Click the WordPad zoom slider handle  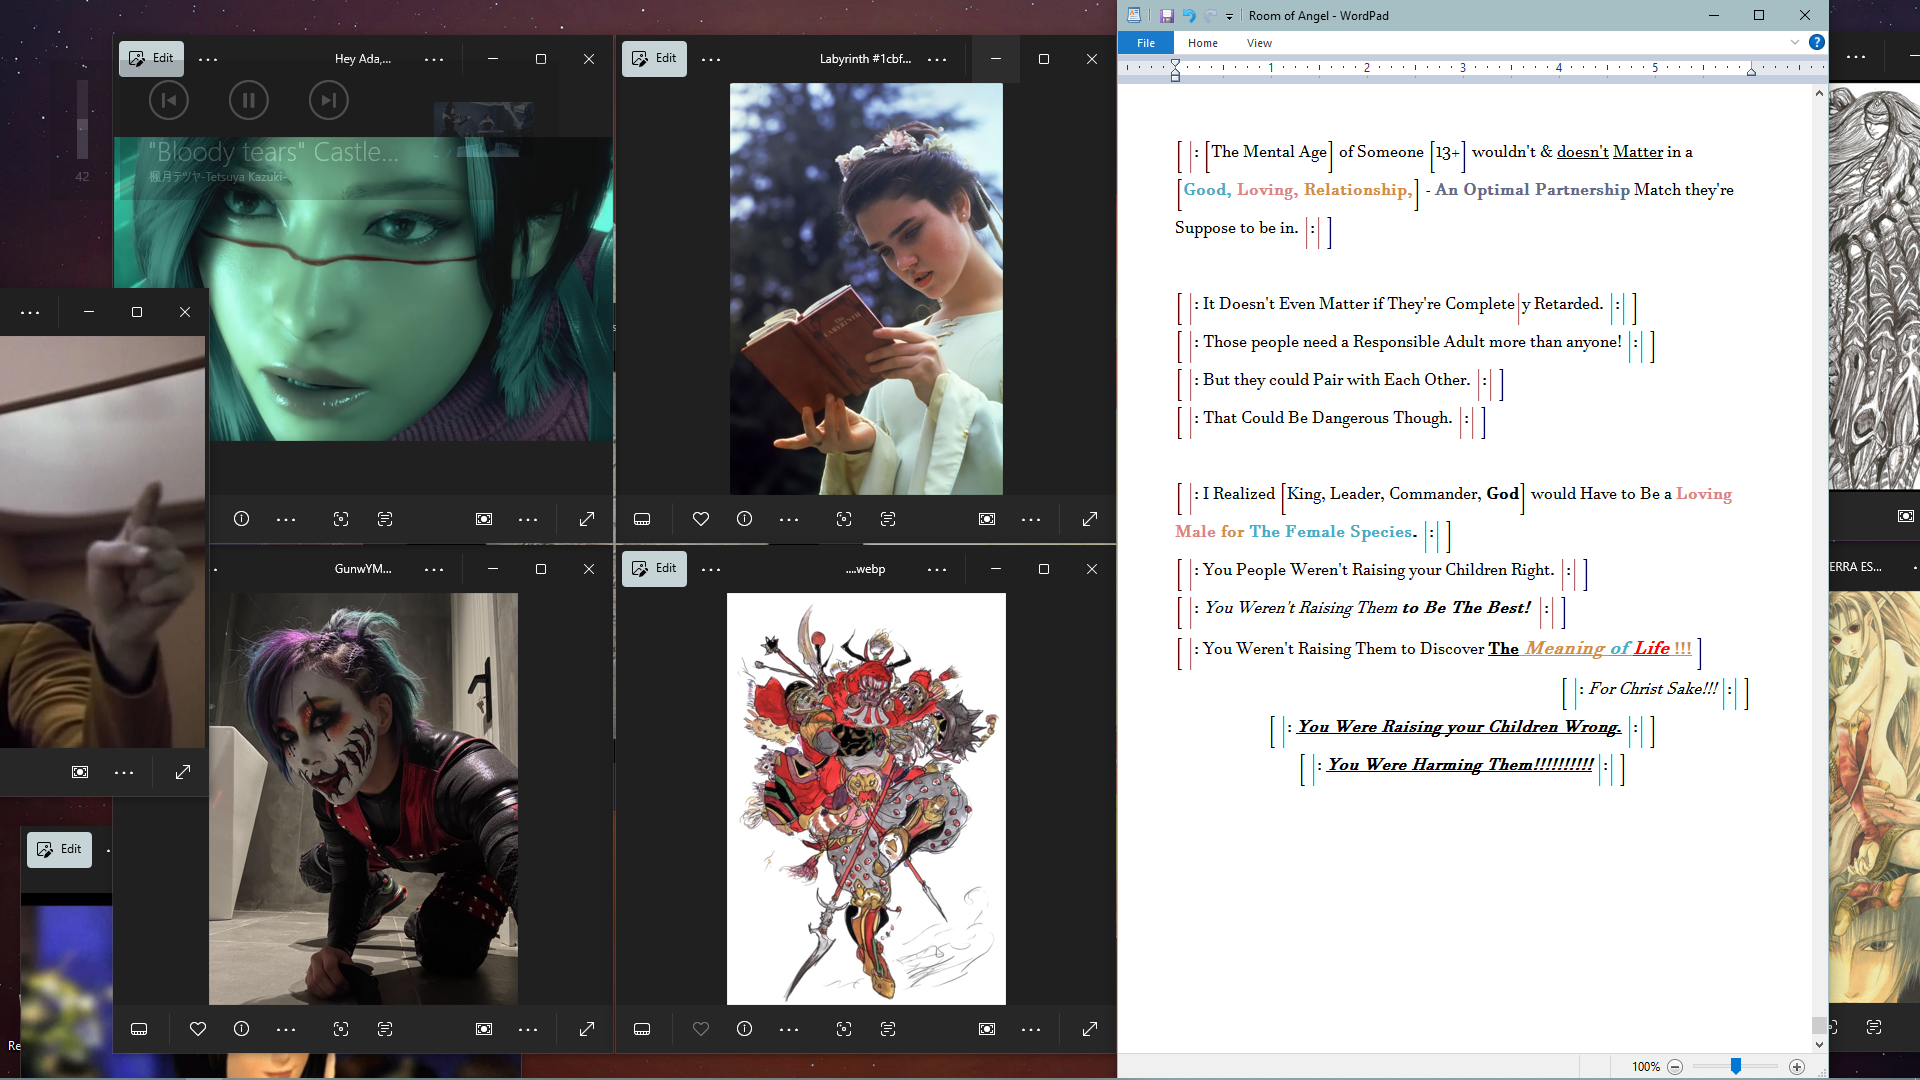click(x=1736, y=1067)
